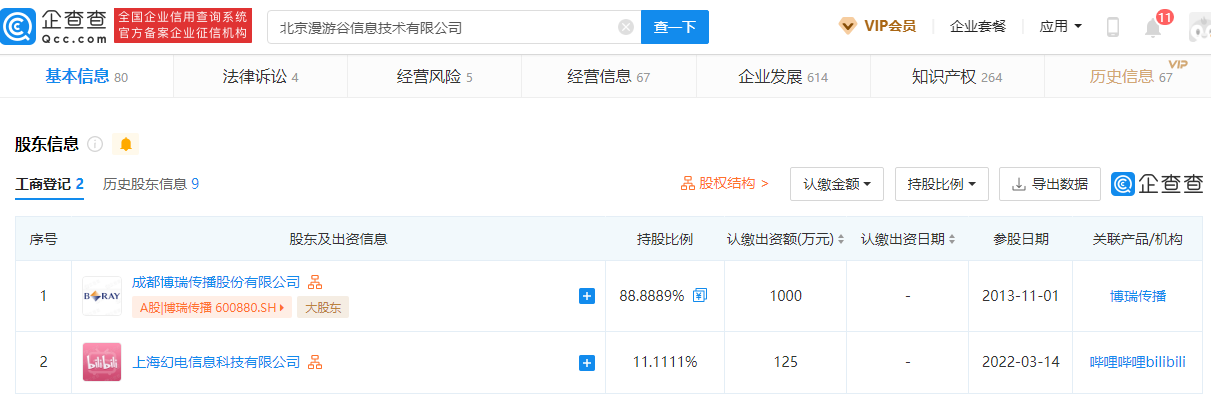The width and height of the screenshot is (1211, 404).
Task: Click the detail icon beside 88.8889%
Action: point(700,295)
